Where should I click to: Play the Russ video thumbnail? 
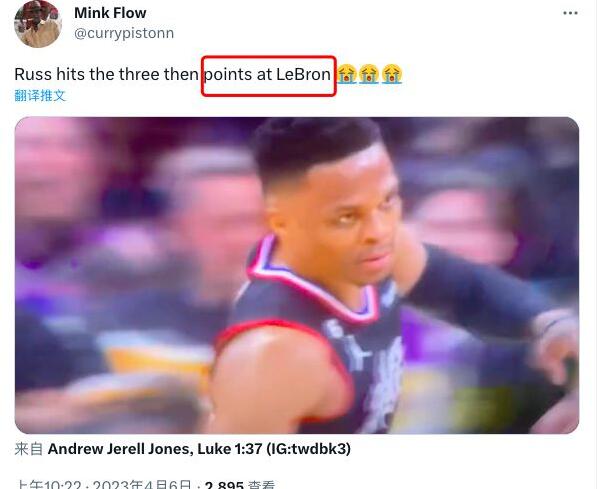(x=297, y=275)
